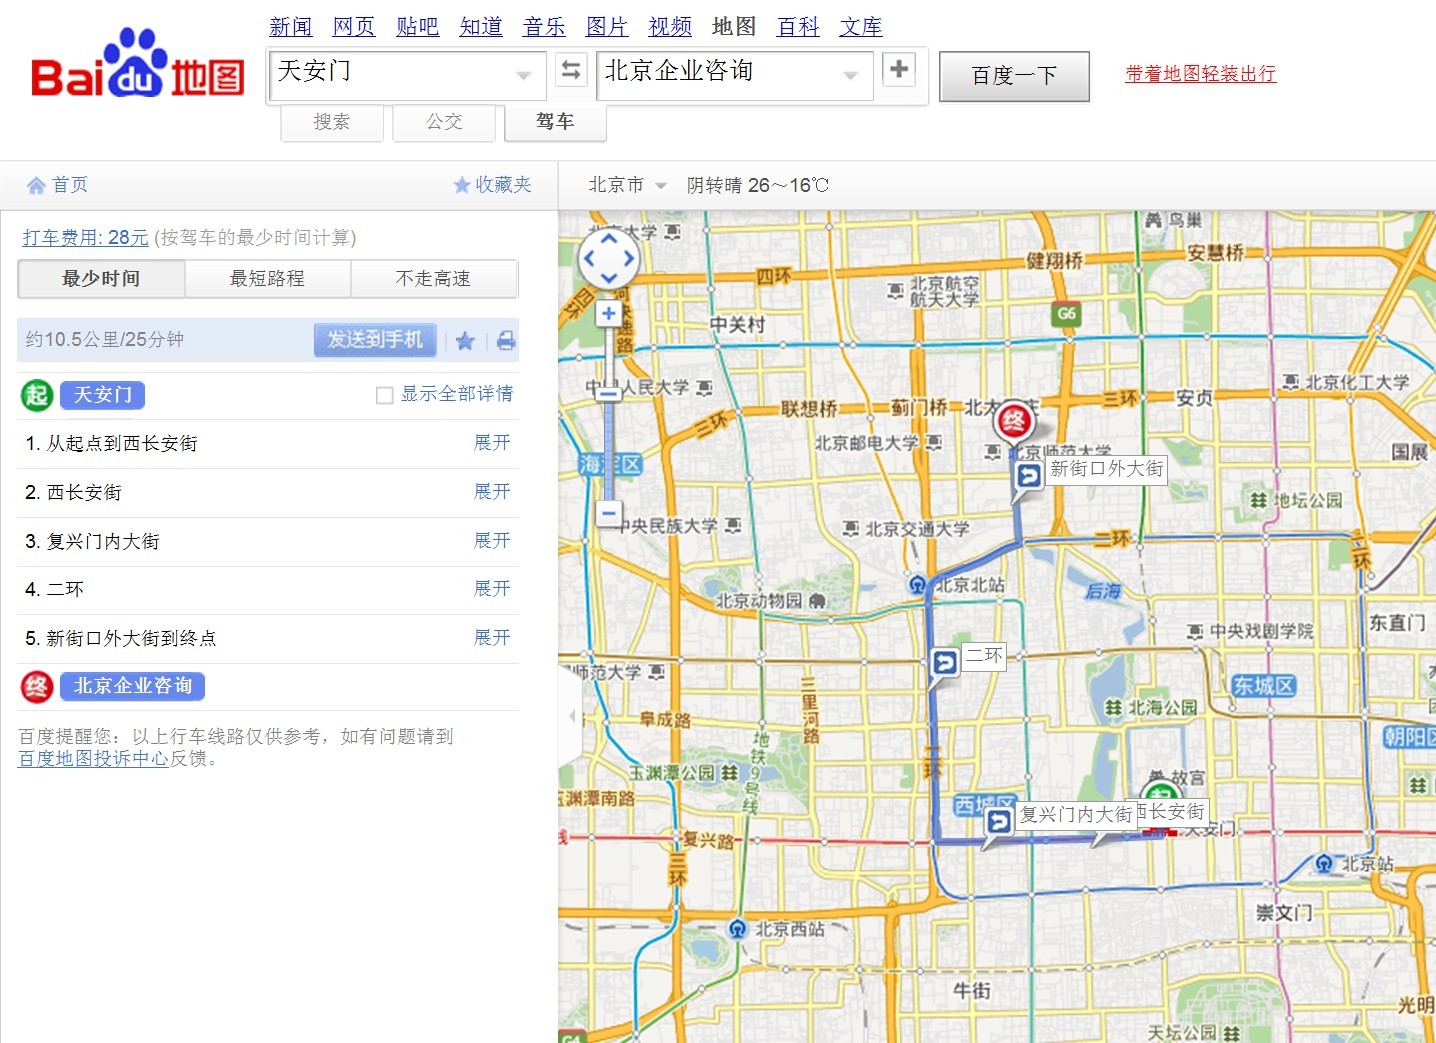Viewport: 1436px width, 1043px height.
Task: Click the G6 highway badge on map
Action: tap(1066, 314)
